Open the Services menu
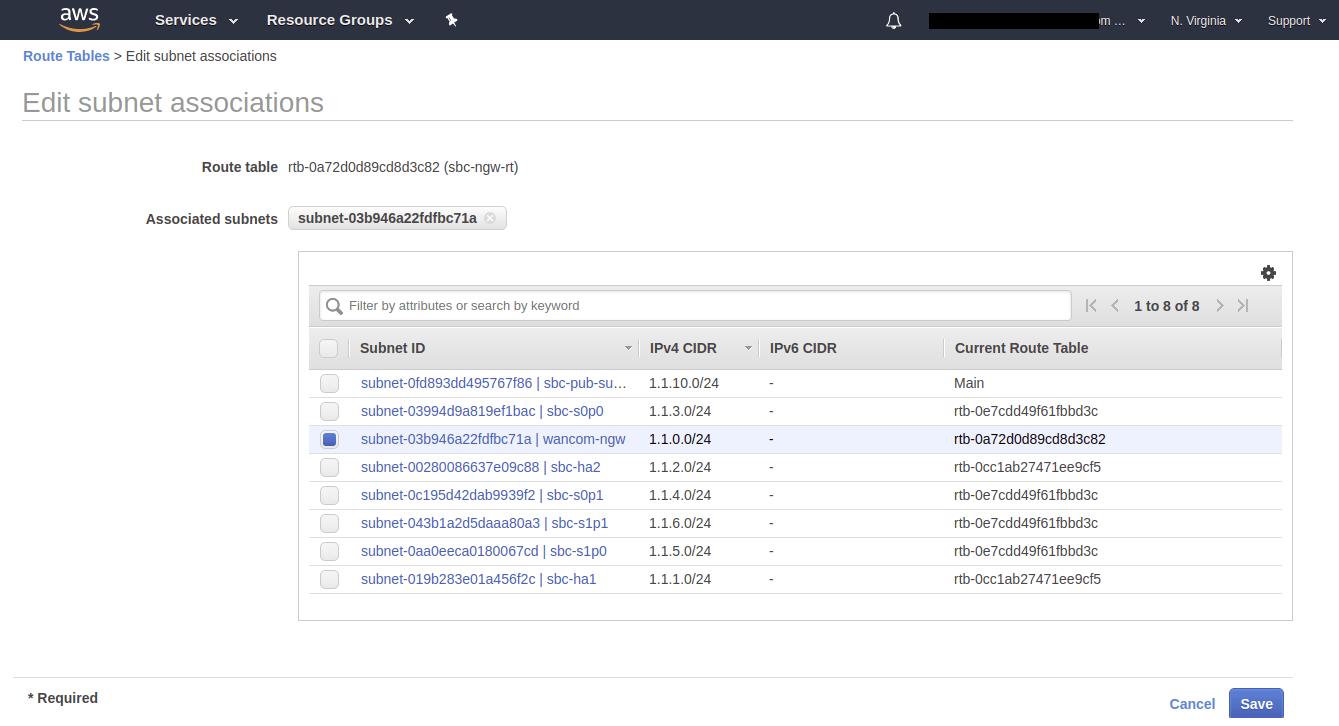The width and height of the screenshot is (1339, 726). click(194, 19)
